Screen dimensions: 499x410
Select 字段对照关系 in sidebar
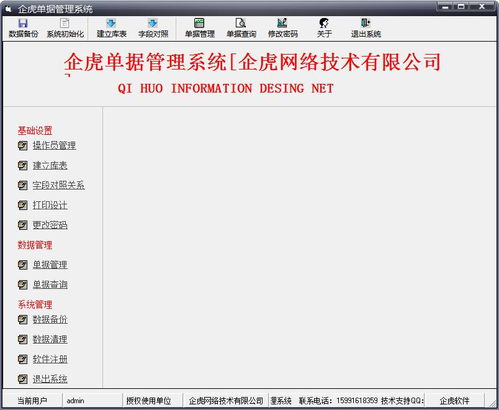pos(58,185)
